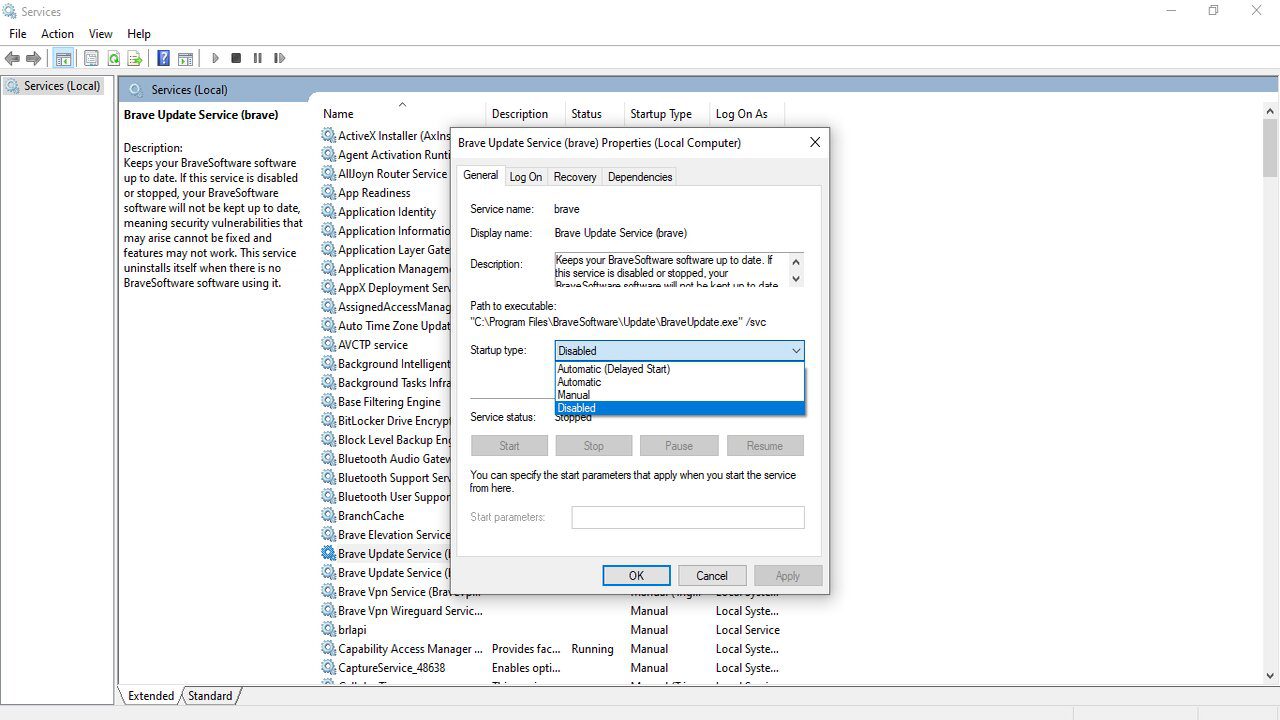Screen dimensions: 1280x720
Task: Sort services by the Name column header
Action: [401, 114]
